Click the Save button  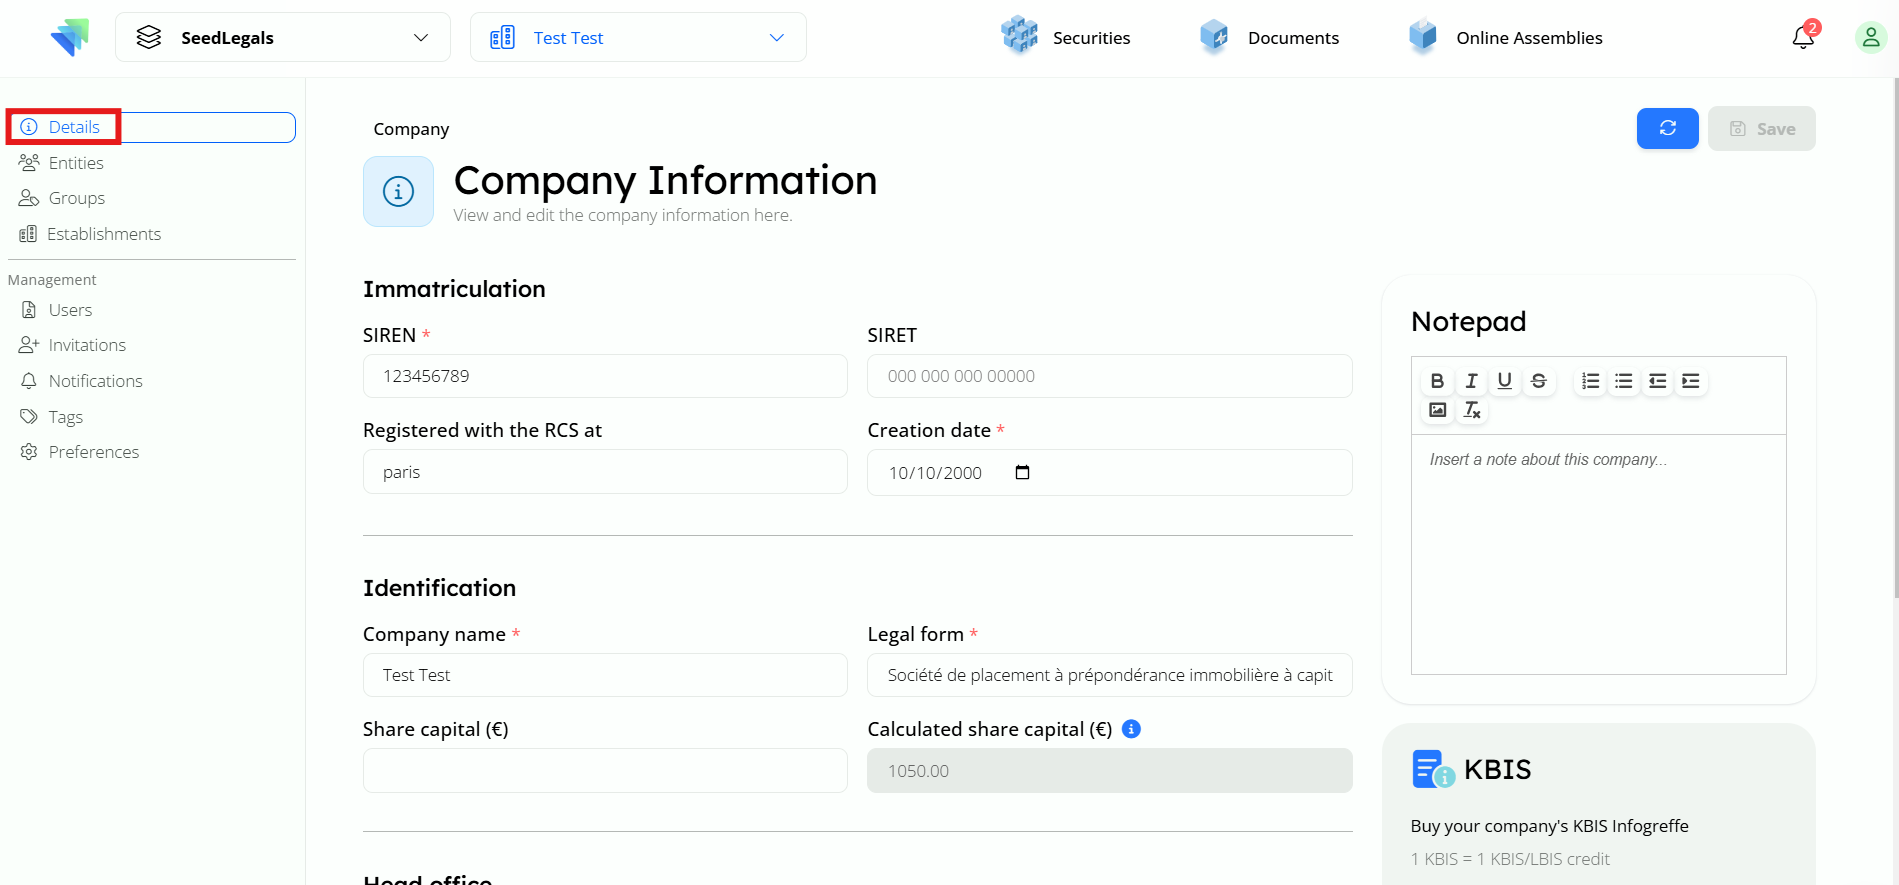(x=1761, y=129)
